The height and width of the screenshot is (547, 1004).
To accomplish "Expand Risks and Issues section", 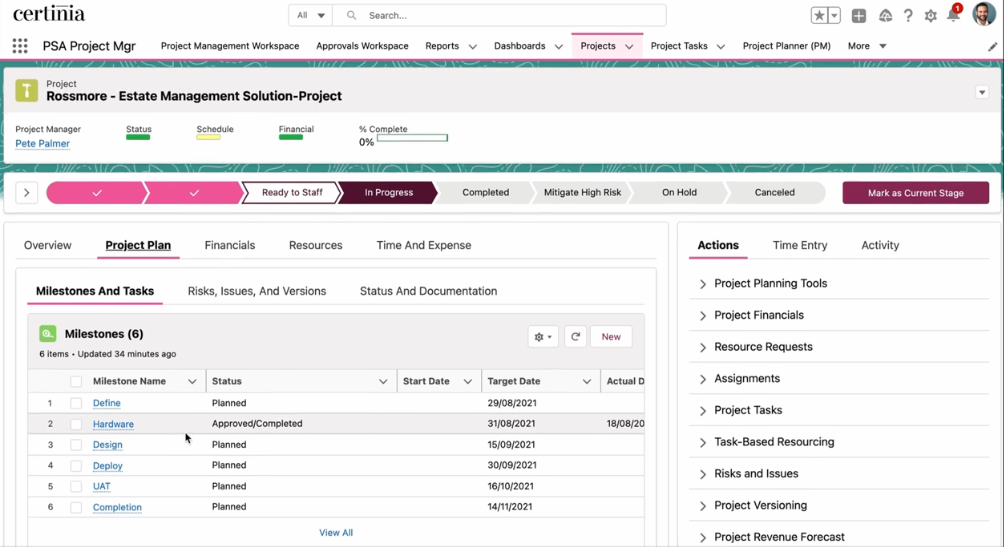I will [x=702, y=474].
